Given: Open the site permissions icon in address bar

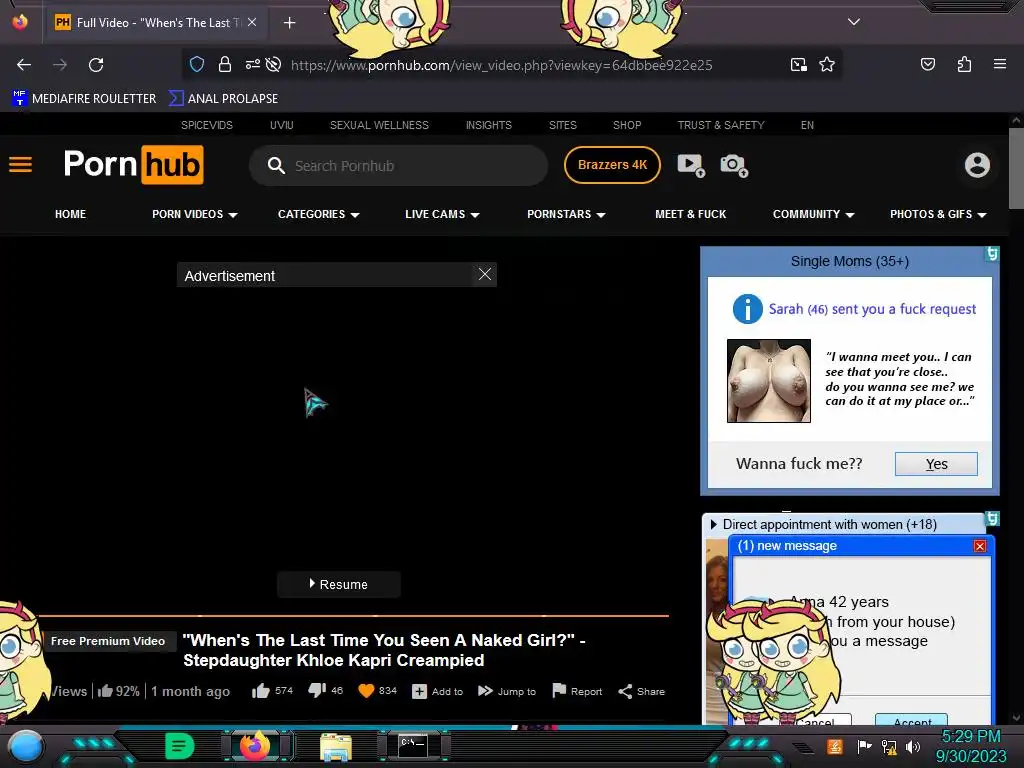Looking at the screenshot, I should coord(252,64).
